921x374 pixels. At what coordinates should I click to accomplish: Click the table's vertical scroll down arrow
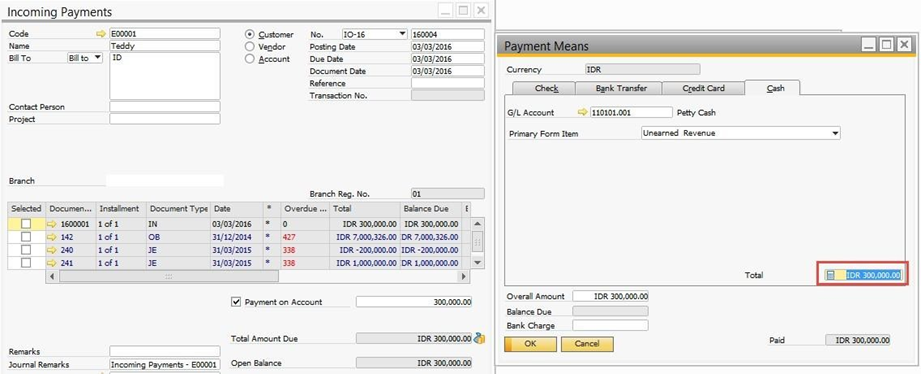pos(478,262)
